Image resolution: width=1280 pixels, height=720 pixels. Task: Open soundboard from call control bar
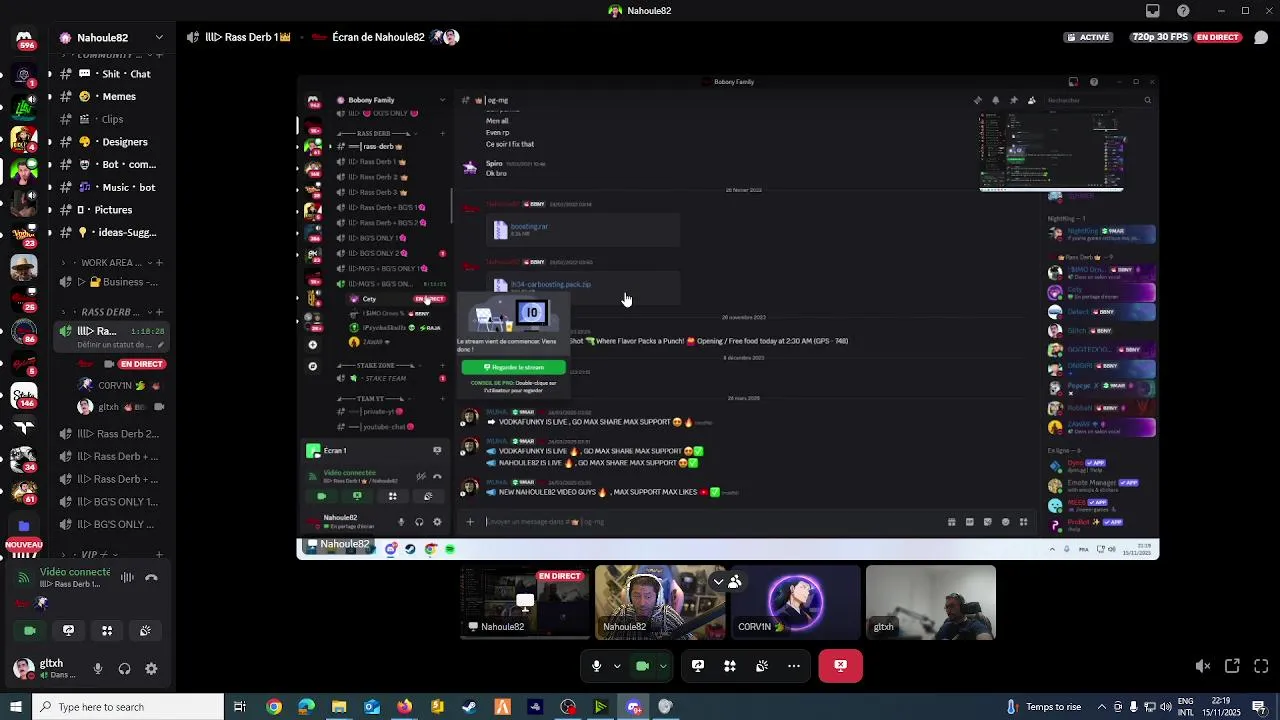762,666
